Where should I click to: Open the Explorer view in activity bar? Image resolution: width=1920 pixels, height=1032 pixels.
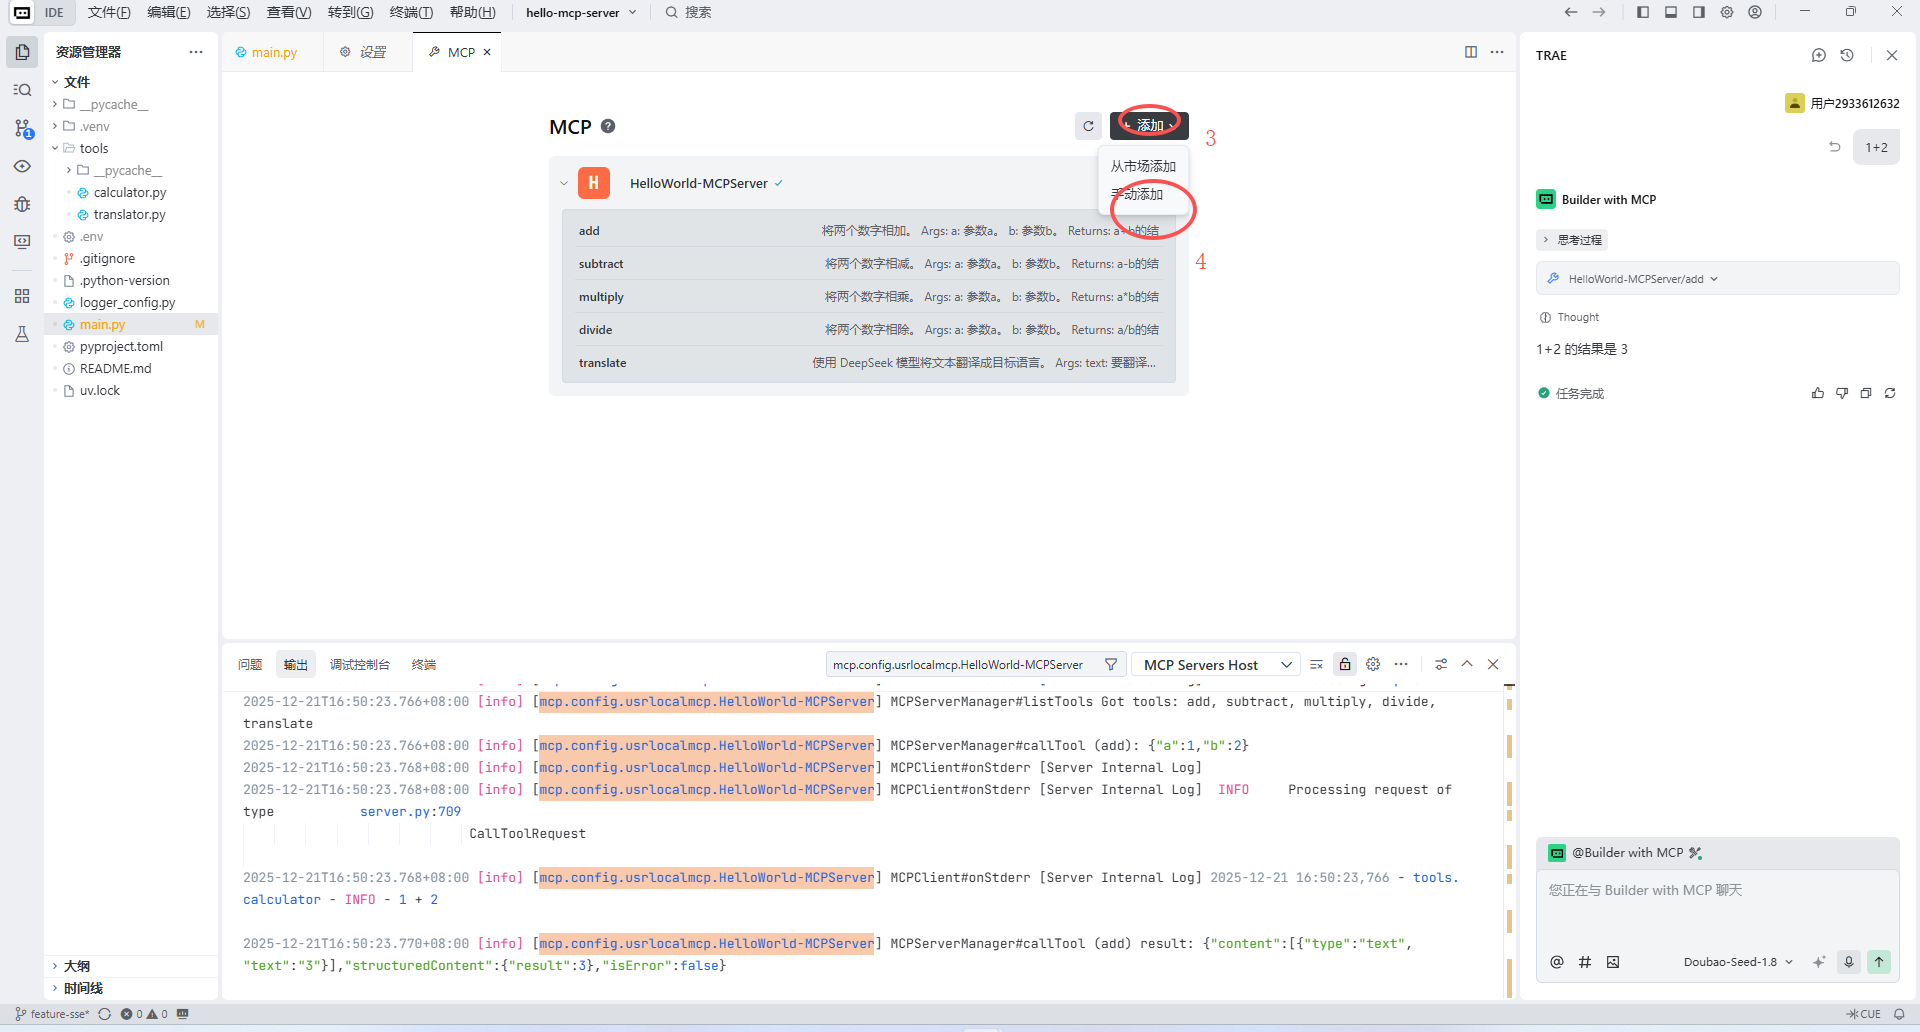[22, 52]
